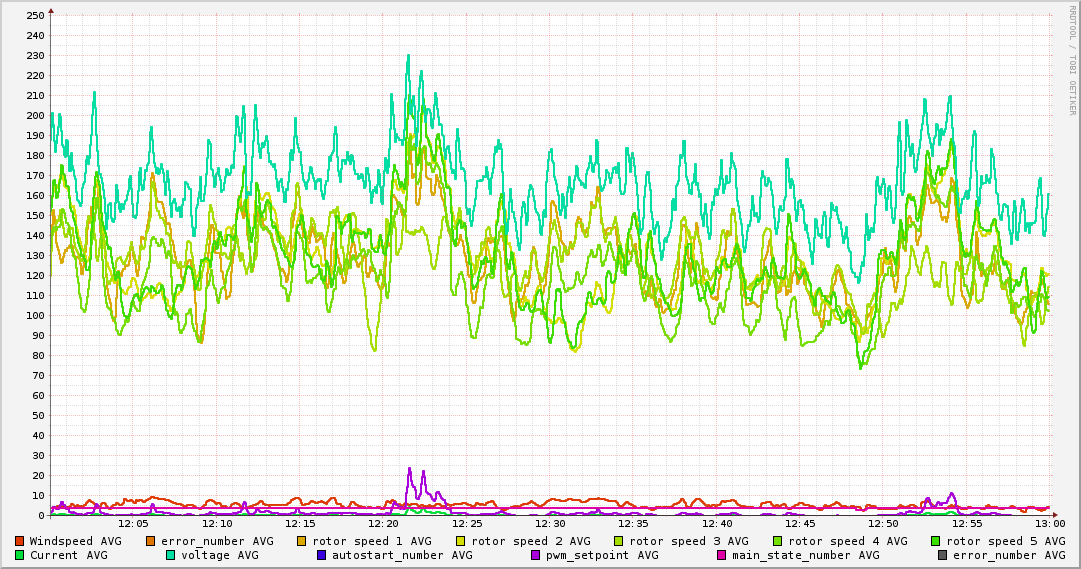Click the dark gray error_number AVG swatch
1081x569 pixels.
pyautogui.click(x=942, y=555)
